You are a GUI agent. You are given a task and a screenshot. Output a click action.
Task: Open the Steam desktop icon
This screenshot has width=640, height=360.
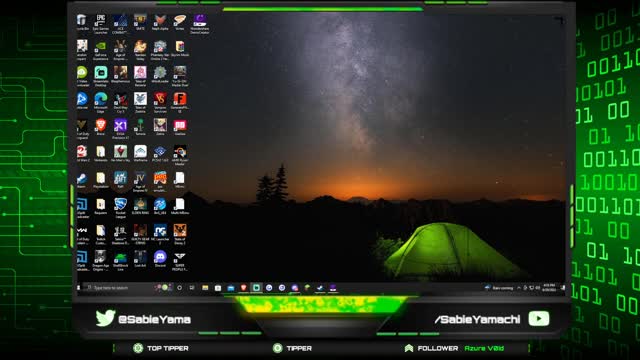[82, 180]
